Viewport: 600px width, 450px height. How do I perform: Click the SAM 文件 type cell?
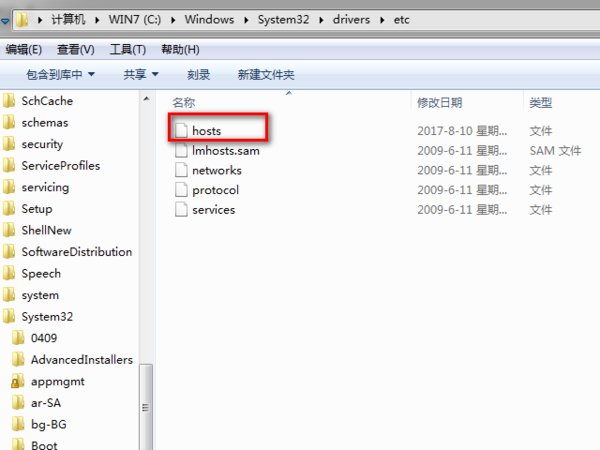pos(555,151)
